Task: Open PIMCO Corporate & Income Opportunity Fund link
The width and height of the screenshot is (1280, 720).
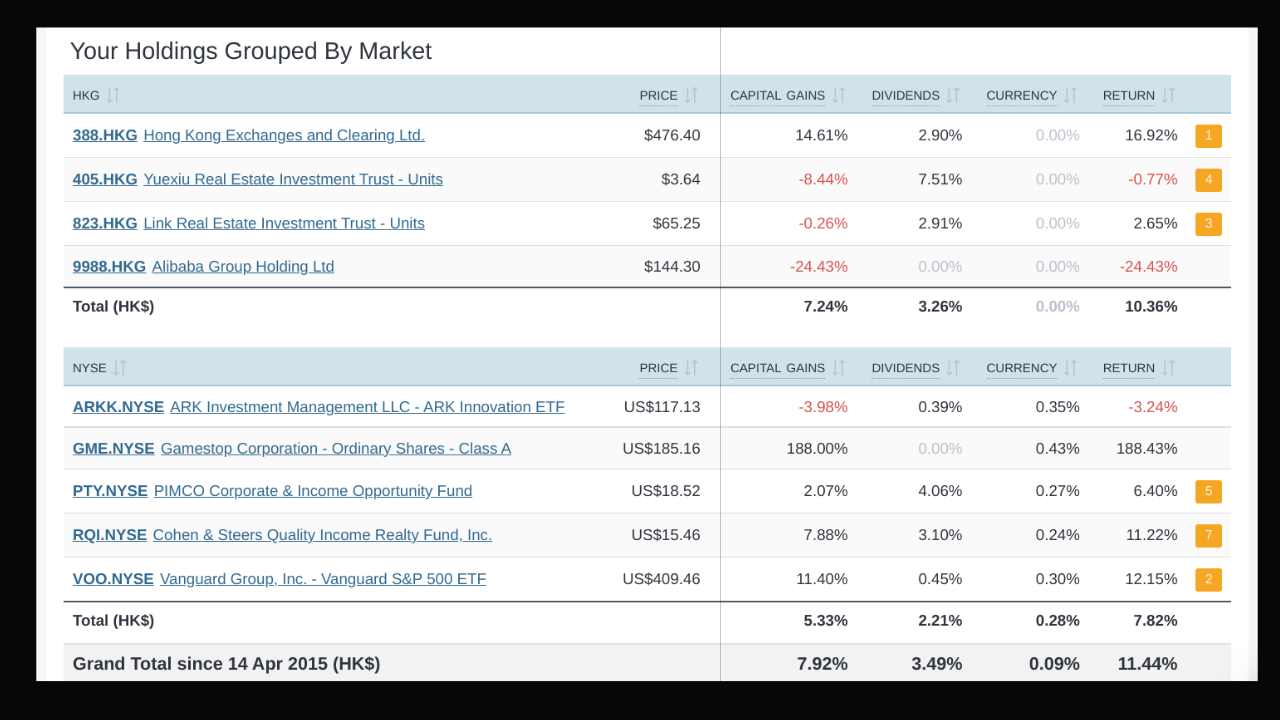Action: (x=313, y=491)
